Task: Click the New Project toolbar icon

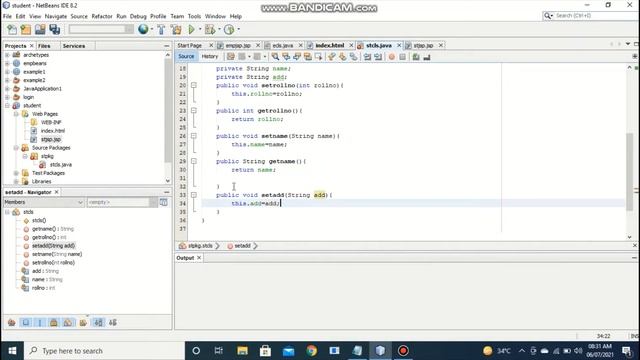Action: (x=26, y=29)
